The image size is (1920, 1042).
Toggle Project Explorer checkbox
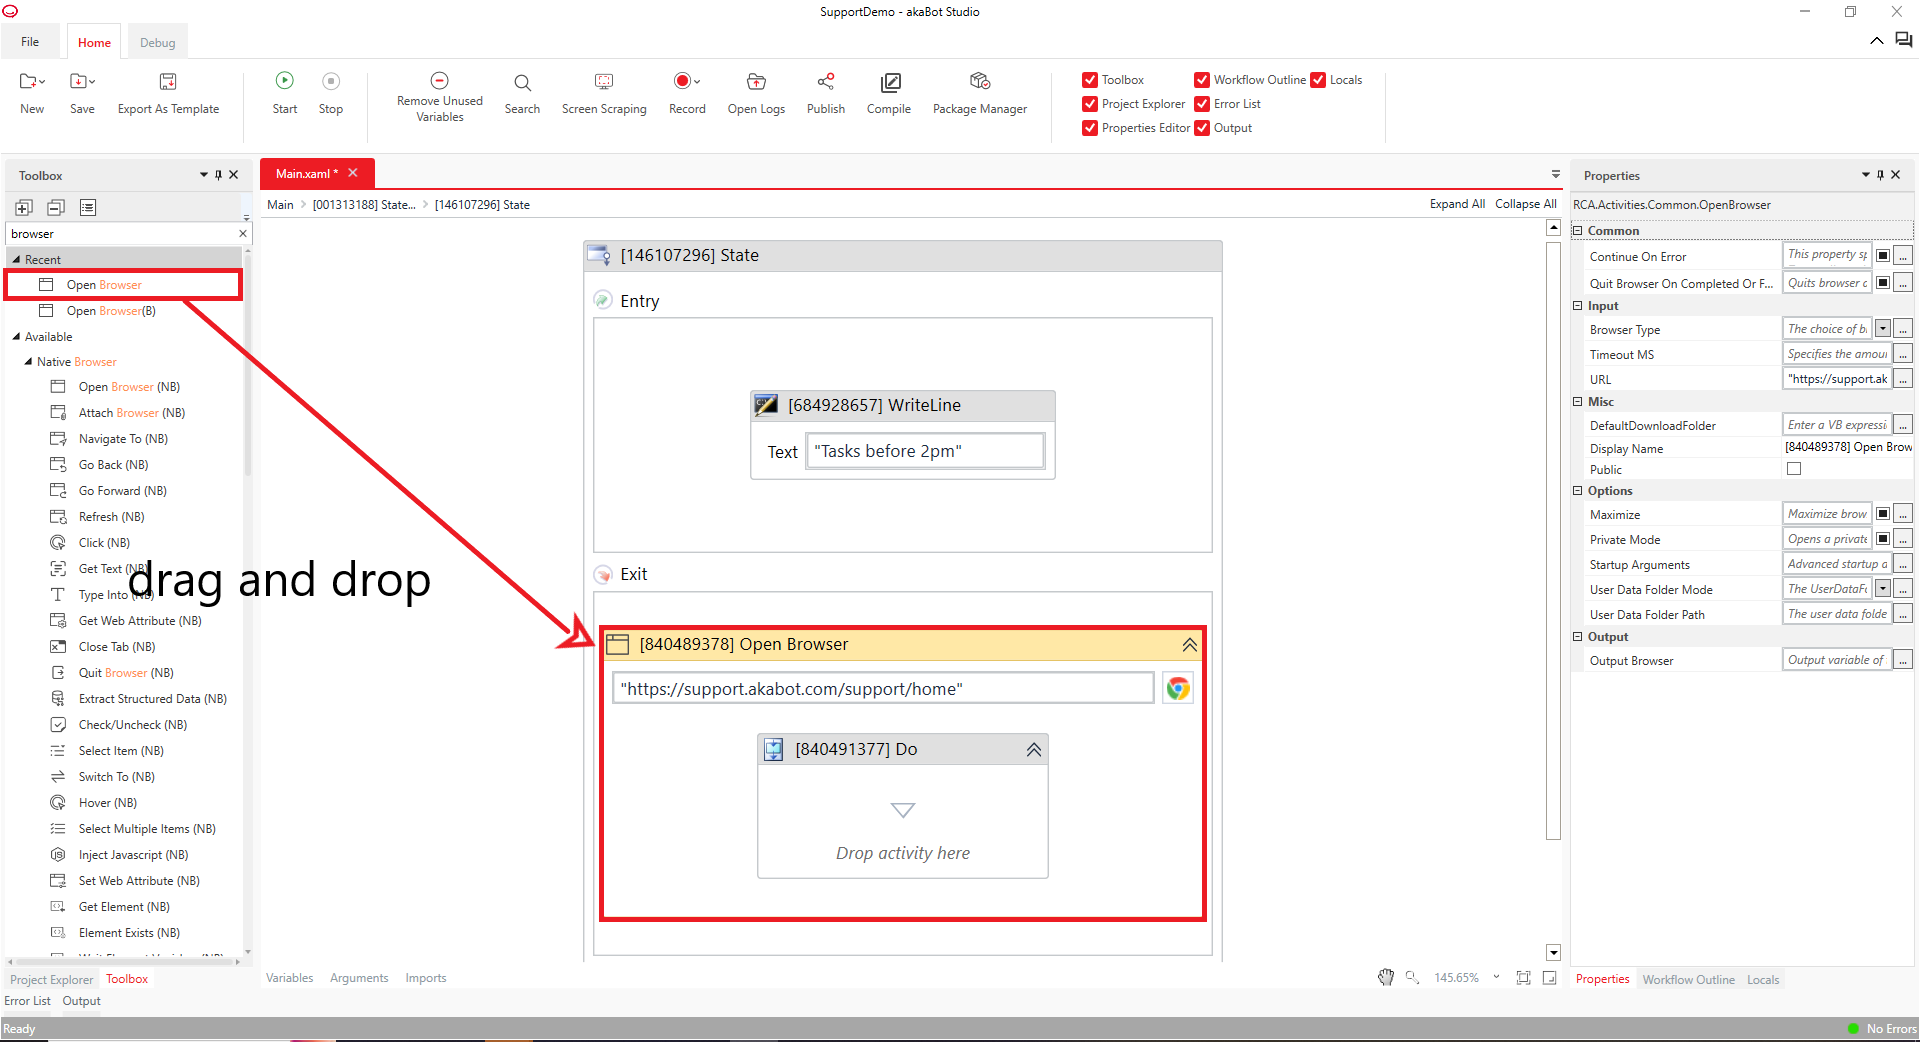coord(1090,104)
